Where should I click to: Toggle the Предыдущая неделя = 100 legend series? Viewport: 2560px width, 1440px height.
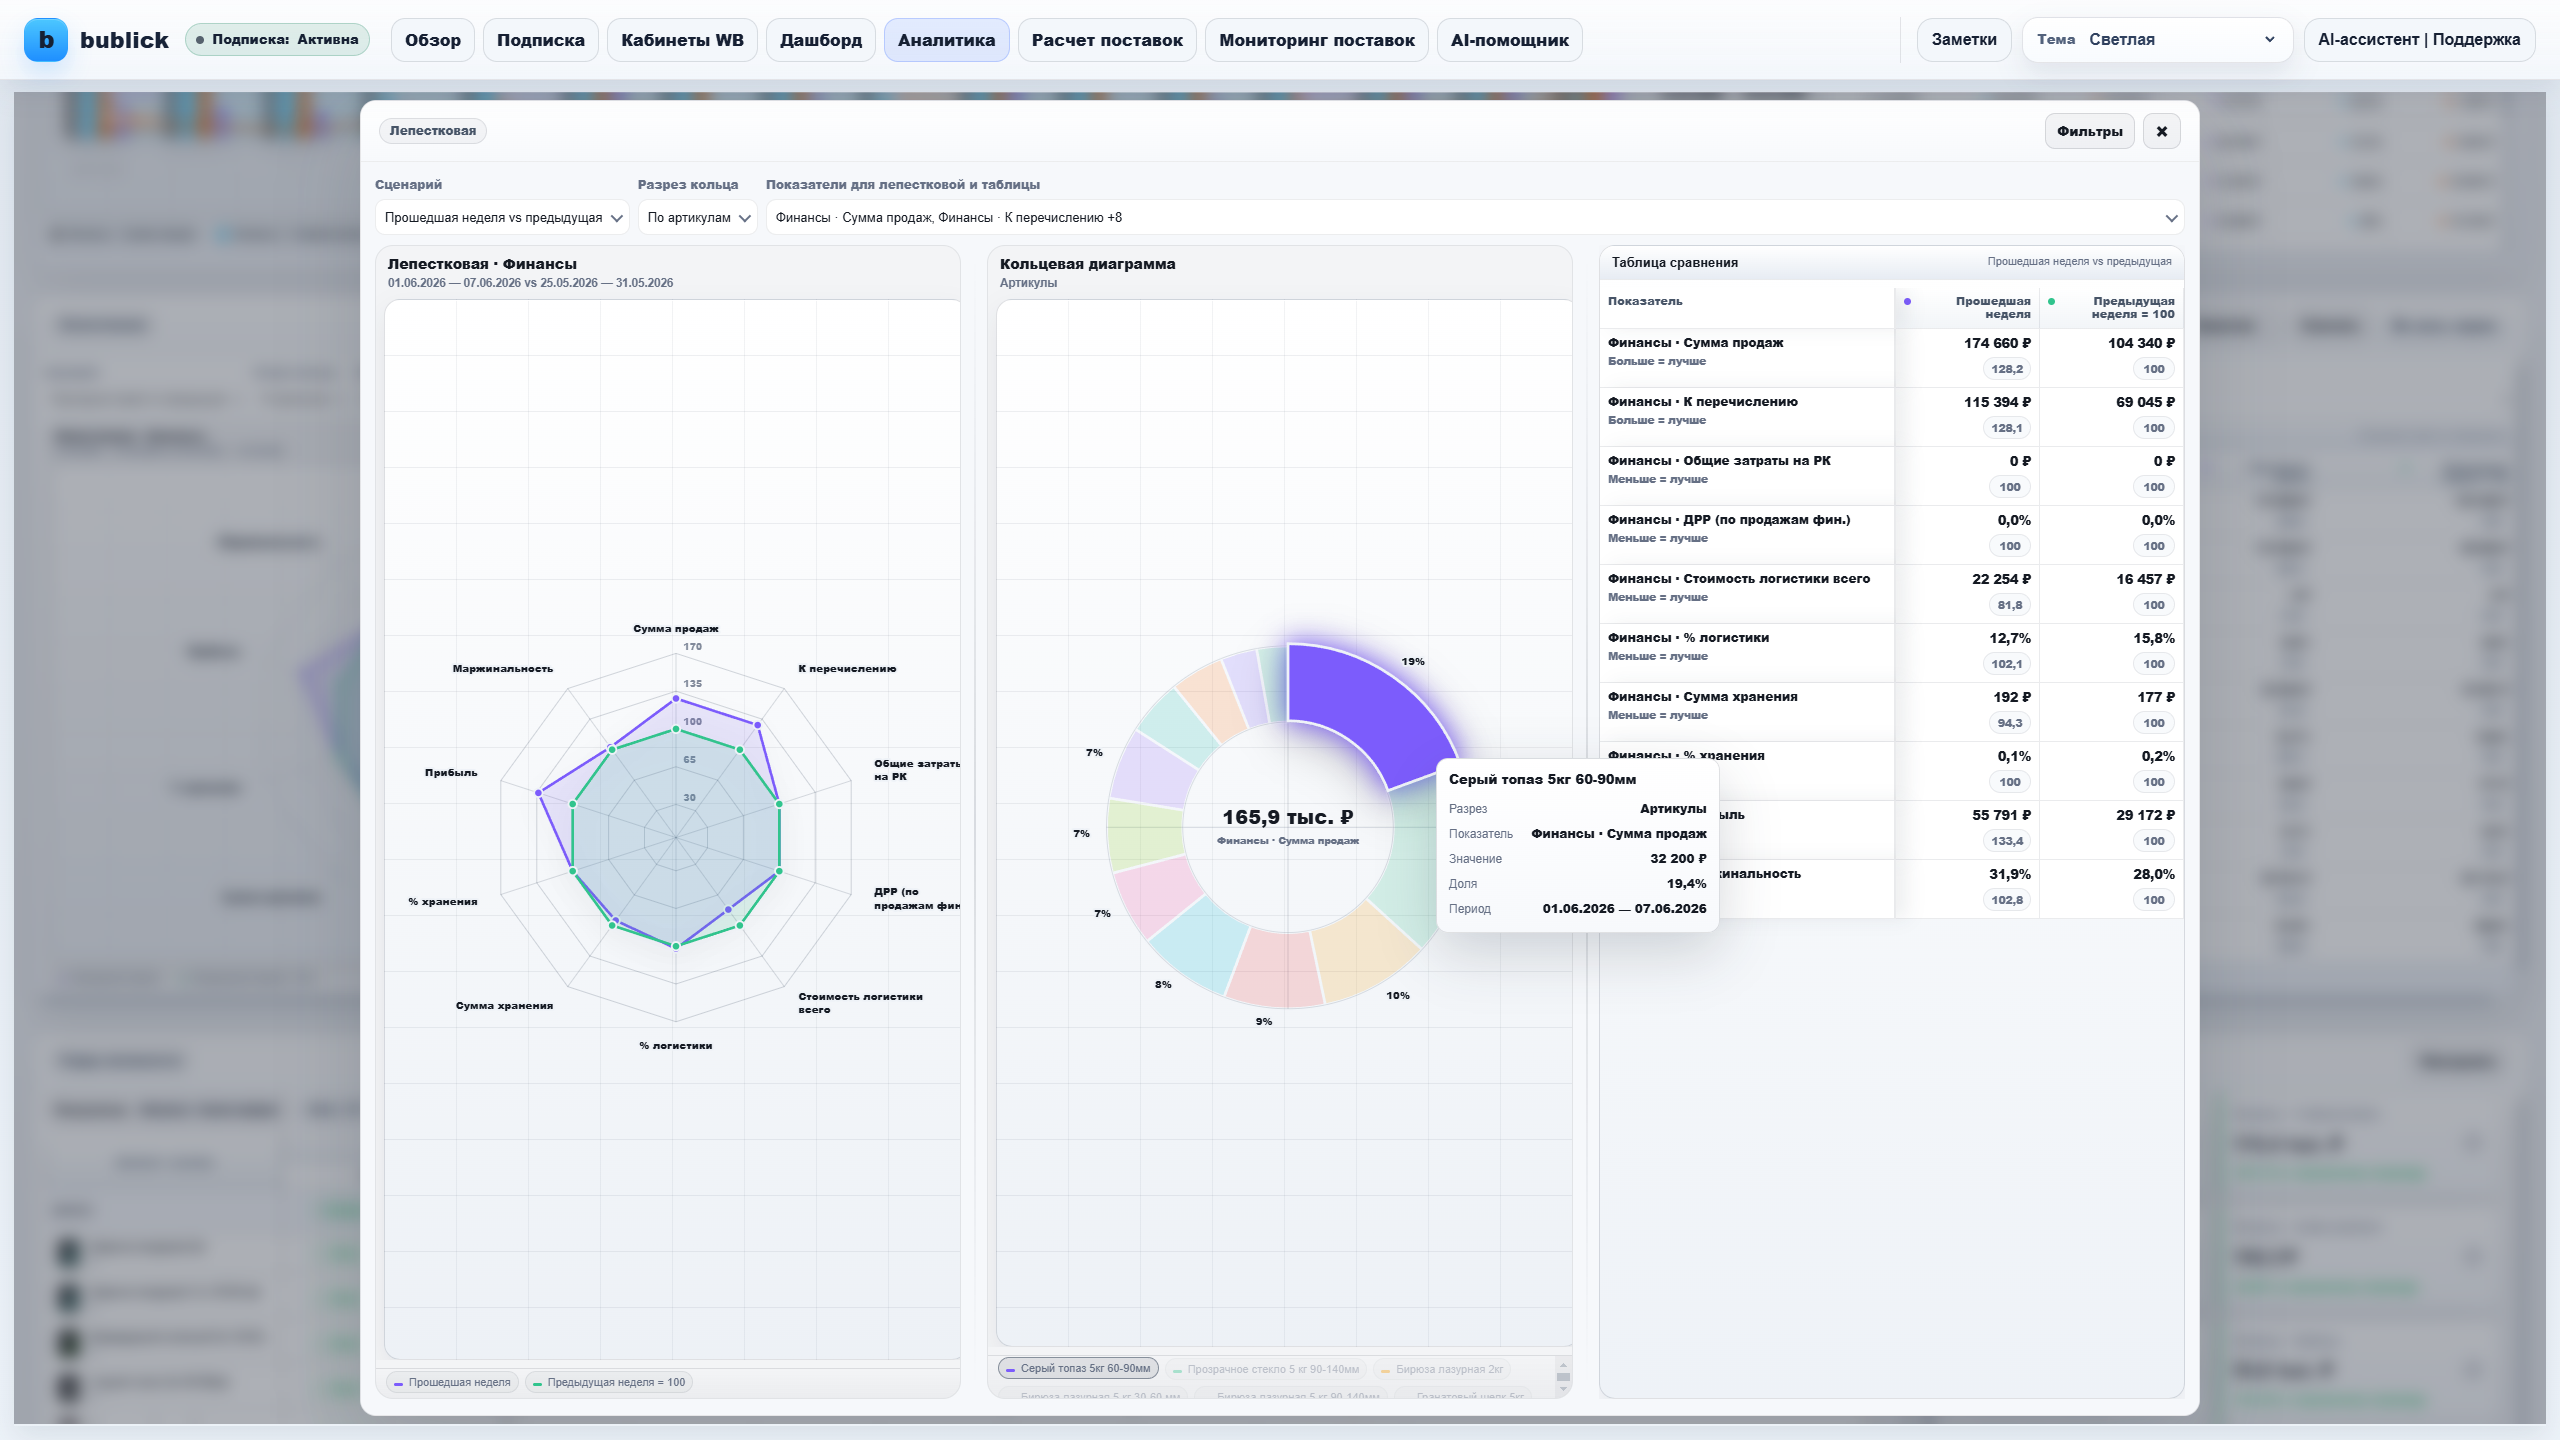click(x=609, y=1382)
